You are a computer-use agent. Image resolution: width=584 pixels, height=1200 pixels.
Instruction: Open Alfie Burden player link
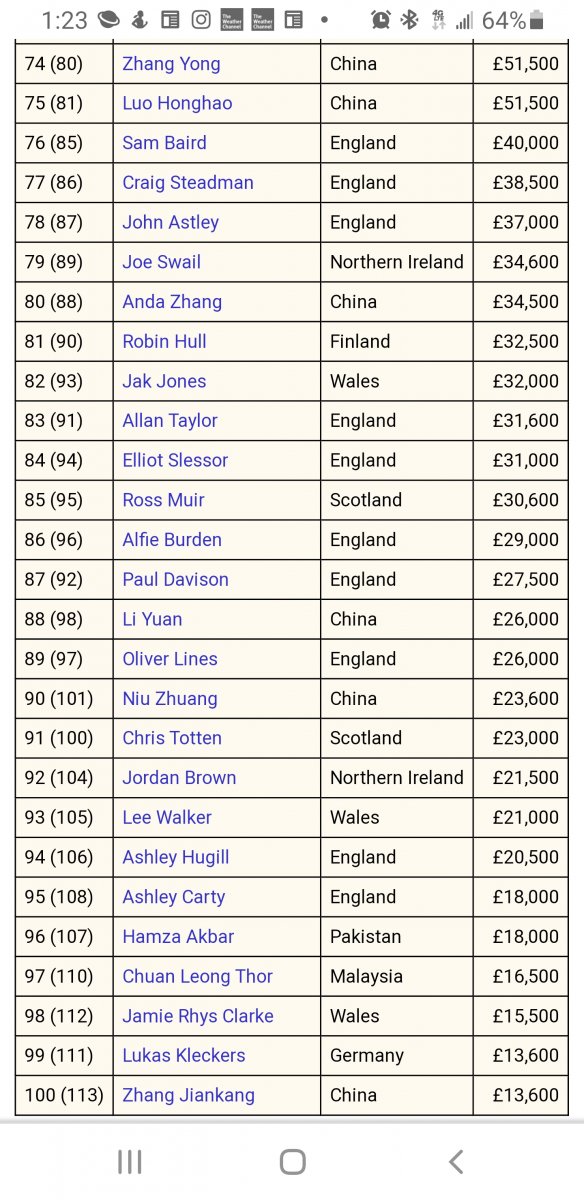(x=172, y=540)
